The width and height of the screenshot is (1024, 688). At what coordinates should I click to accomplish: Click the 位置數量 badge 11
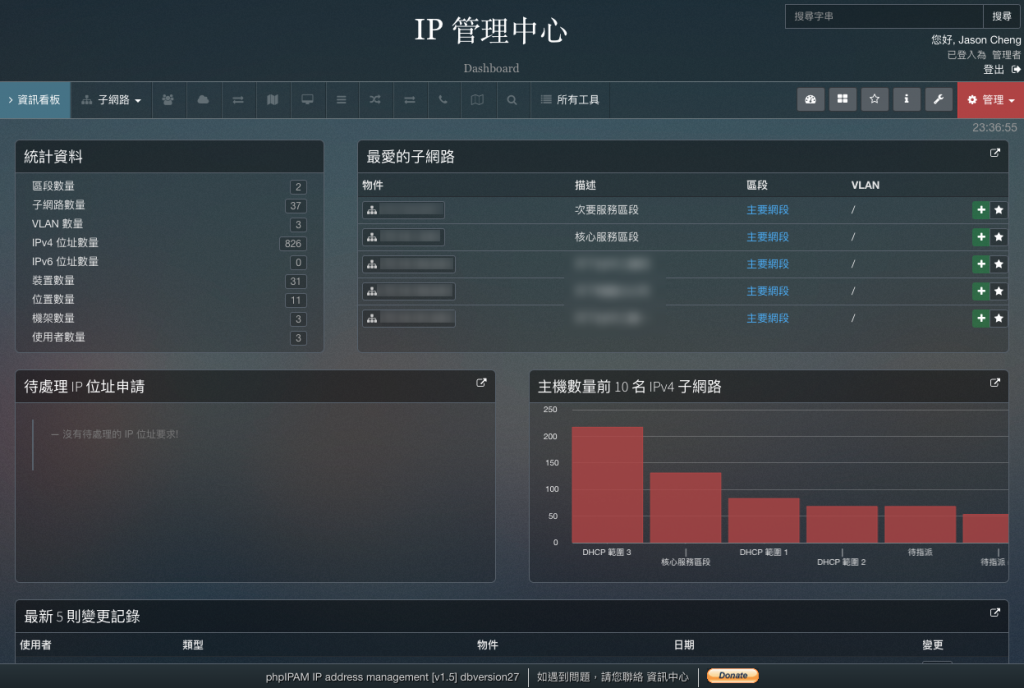click(x=295, y=300)
